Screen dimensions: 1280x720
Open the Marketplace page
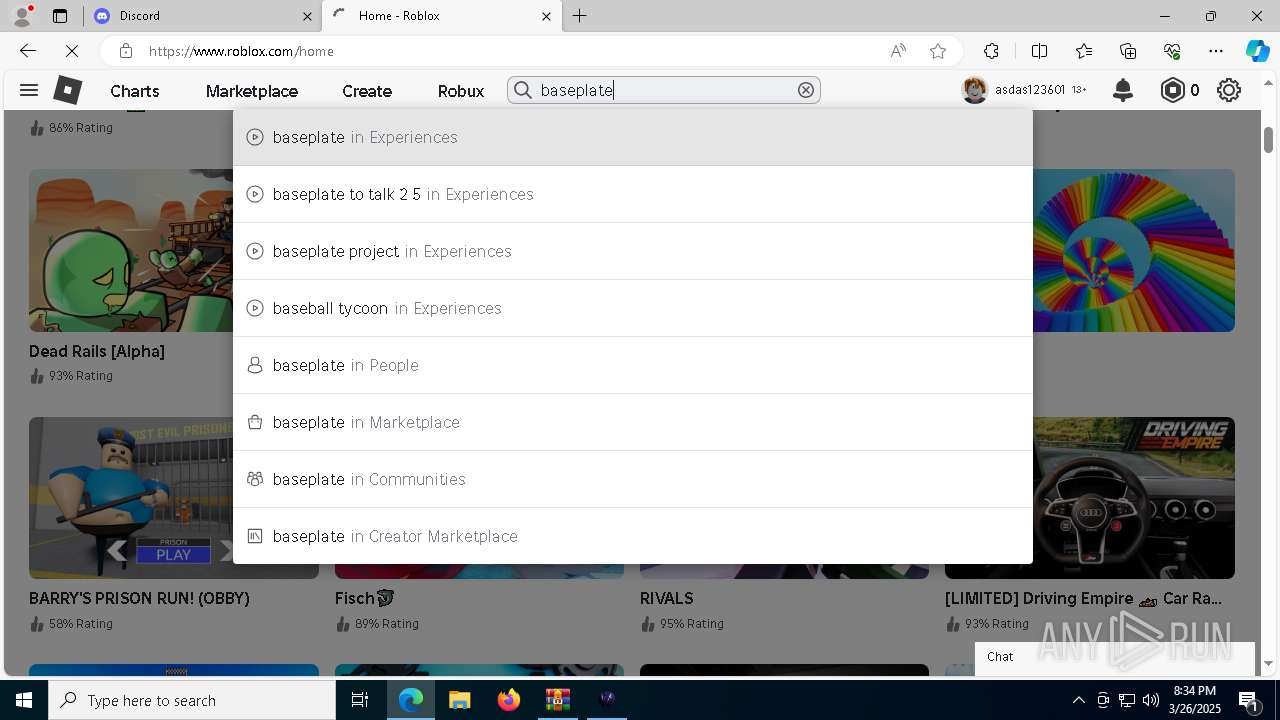252,91
